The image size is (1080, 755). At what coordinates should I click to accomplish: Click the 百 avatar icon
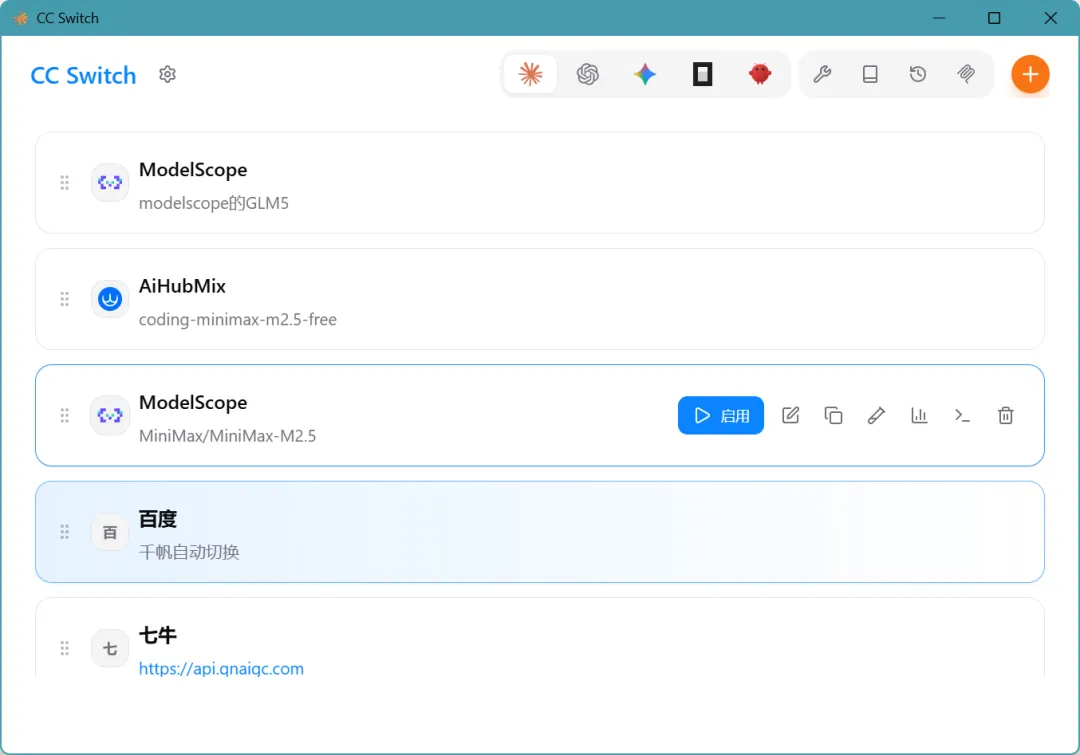point(110,532)
